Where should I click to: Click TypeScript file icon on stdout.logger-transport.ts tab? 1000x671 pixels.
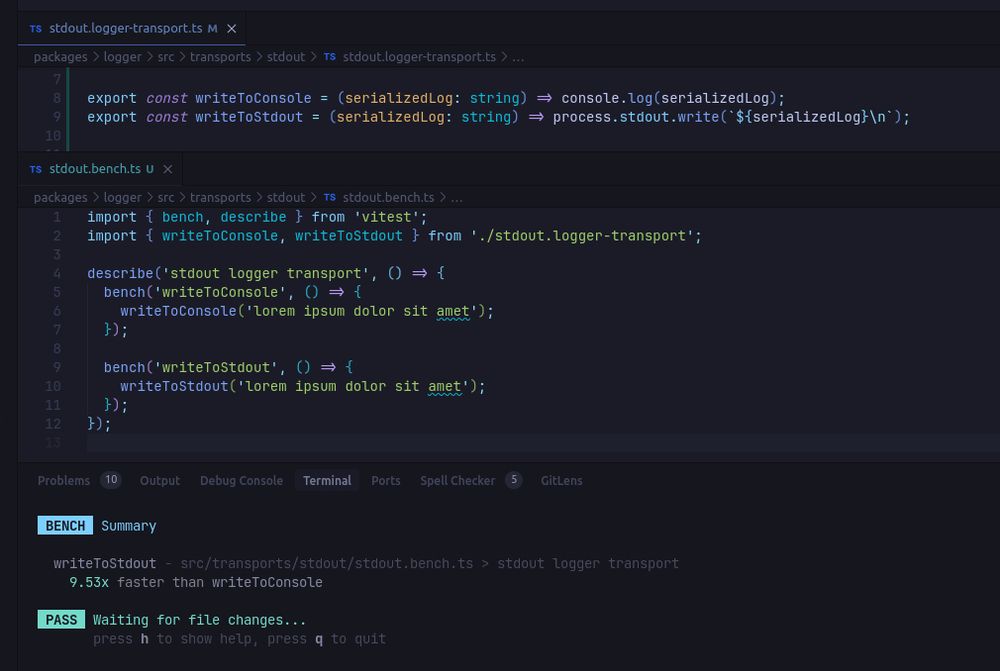coord(36,29)
